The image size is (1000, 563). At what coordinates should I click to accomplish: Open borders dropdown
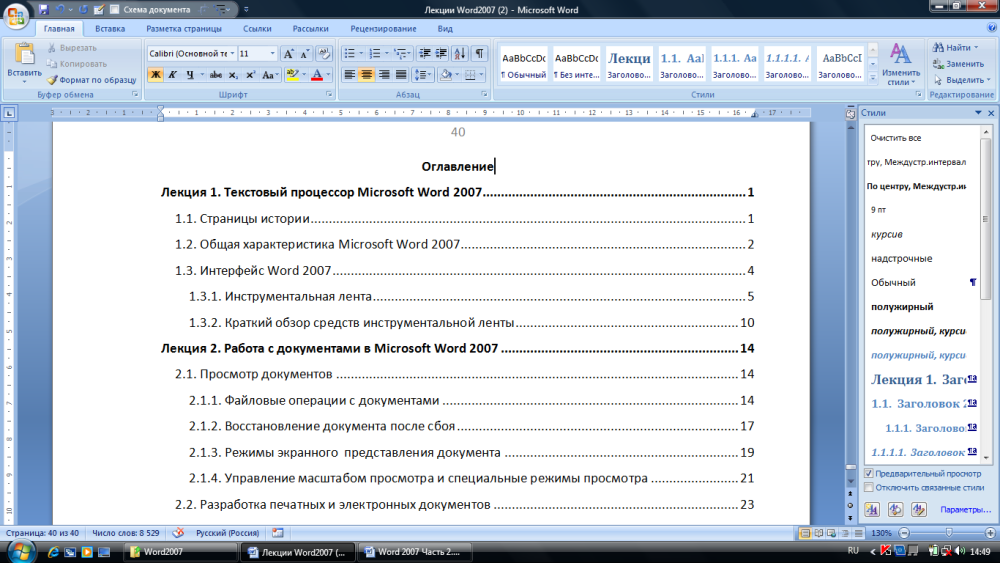point(482,75)
